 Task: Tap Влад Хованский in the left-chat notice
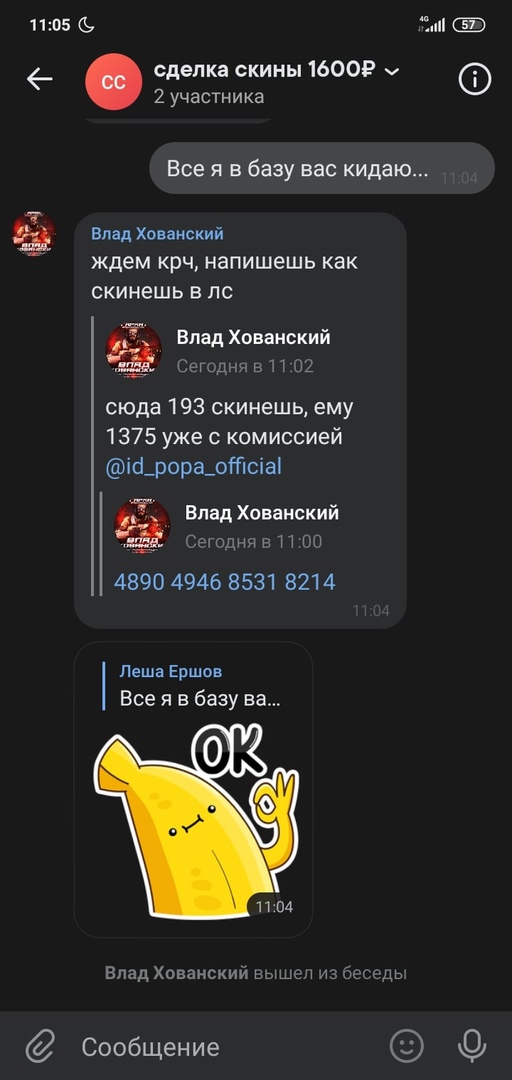(176, 973)
